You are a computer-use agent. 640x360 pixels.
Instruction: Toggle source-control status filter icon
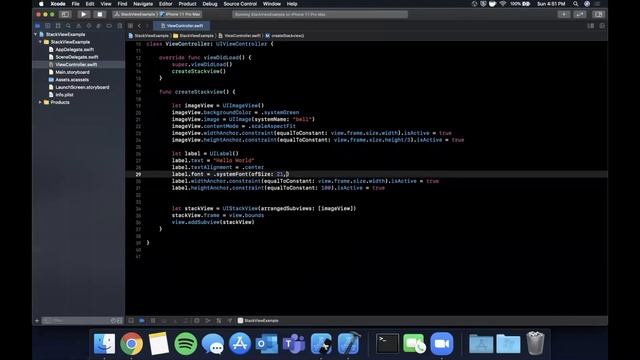(x=120, y=321)
